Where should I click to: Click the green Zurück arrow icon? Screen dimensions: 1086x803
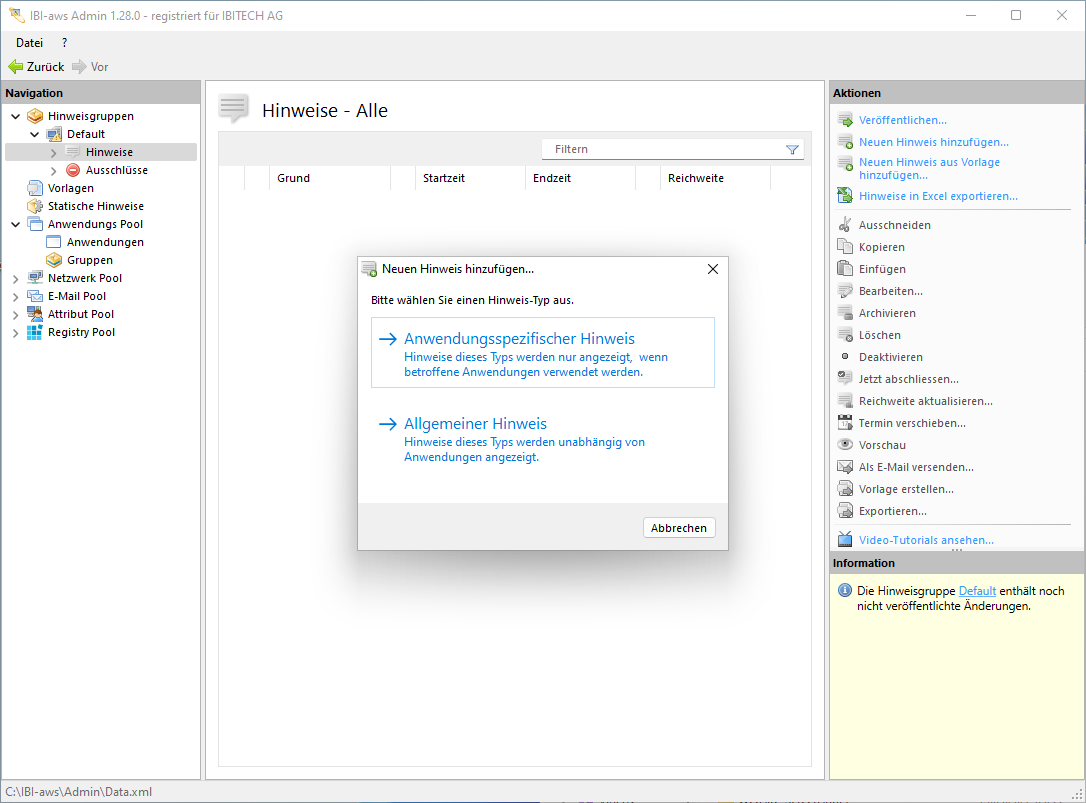pyautogui.click(x=15, y=67)
